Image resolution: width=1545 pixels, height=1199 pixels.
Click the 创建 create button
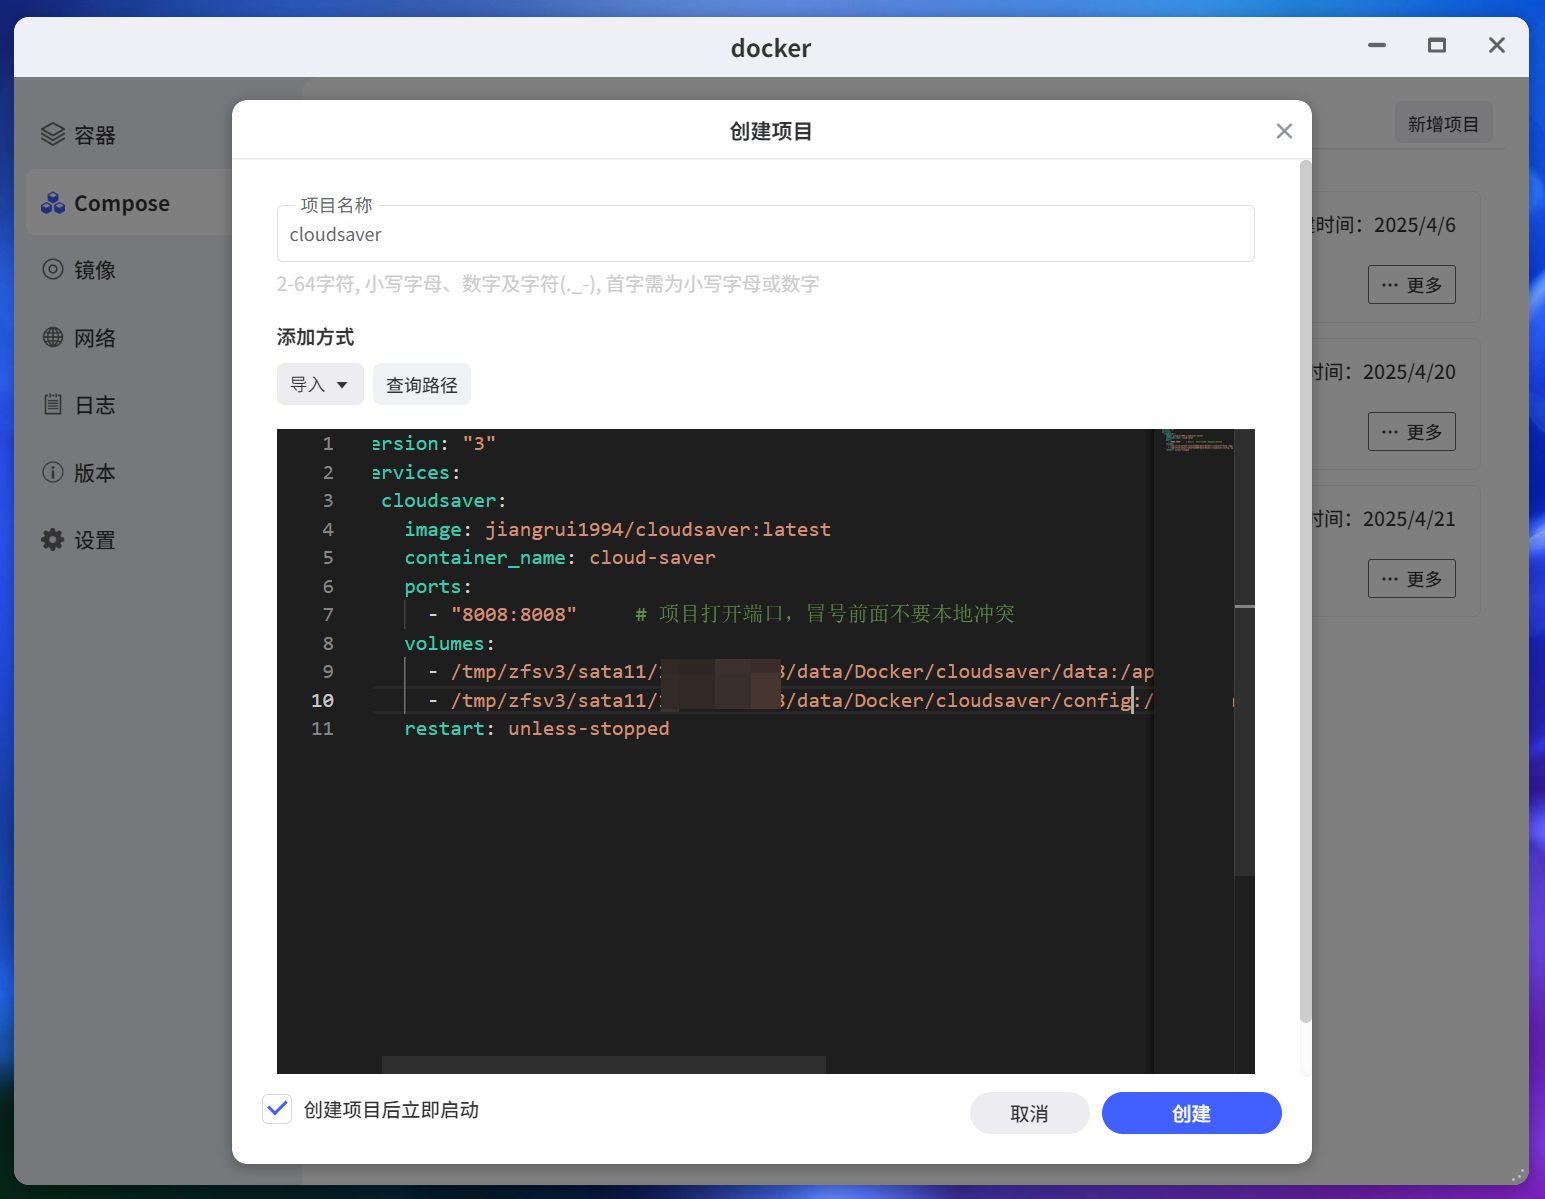[1192, 1113]
